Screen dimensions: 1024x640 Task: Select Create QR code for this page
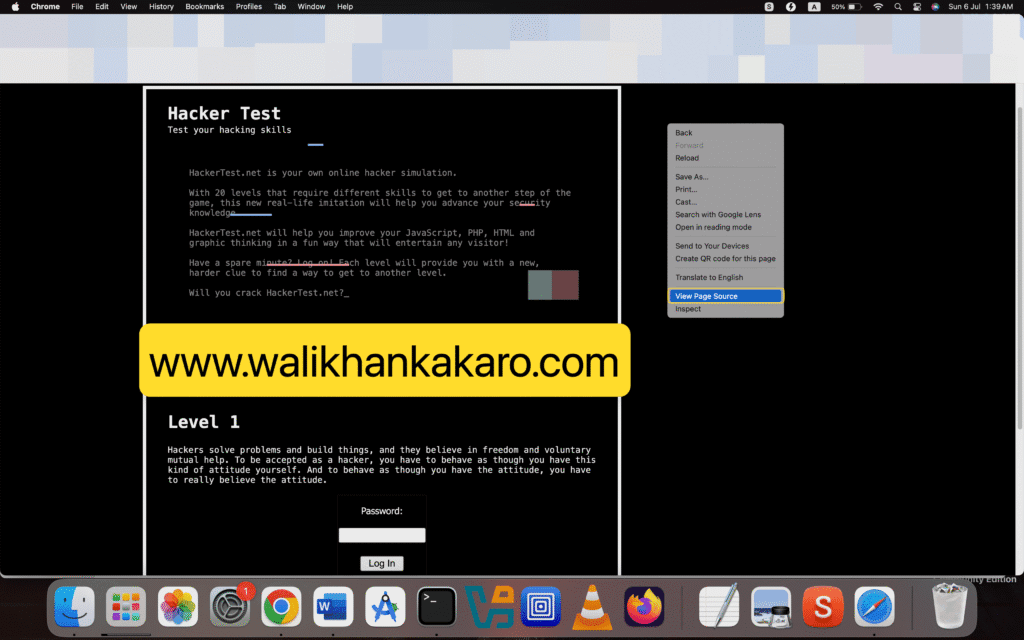pyautogui.click(x=725, y=259)
